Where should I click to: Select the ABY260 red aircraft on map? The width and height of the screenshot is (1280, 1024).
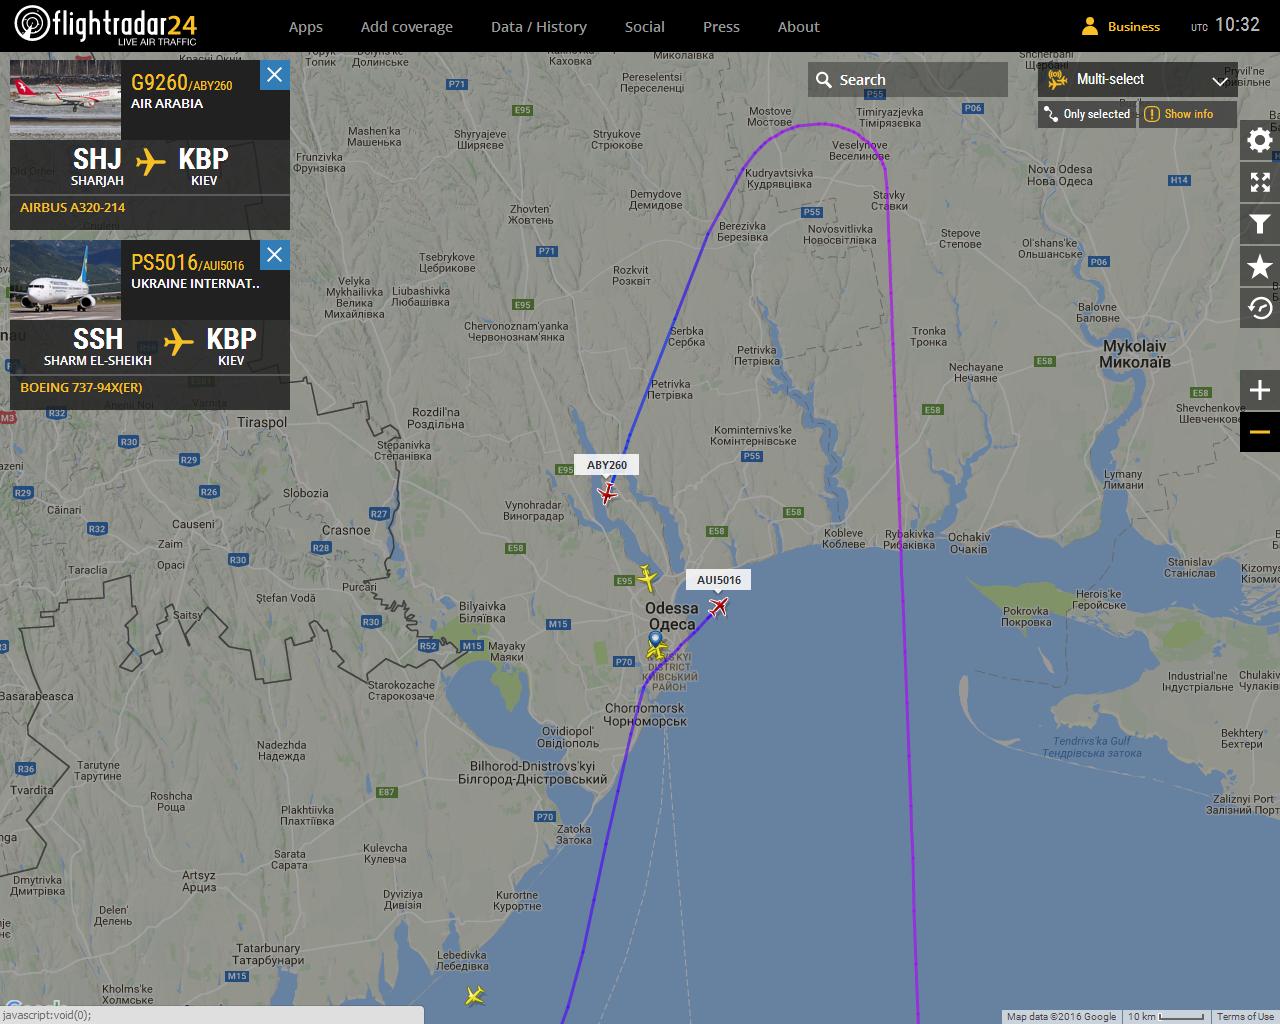pyautogui.click(x=607, y=493)
